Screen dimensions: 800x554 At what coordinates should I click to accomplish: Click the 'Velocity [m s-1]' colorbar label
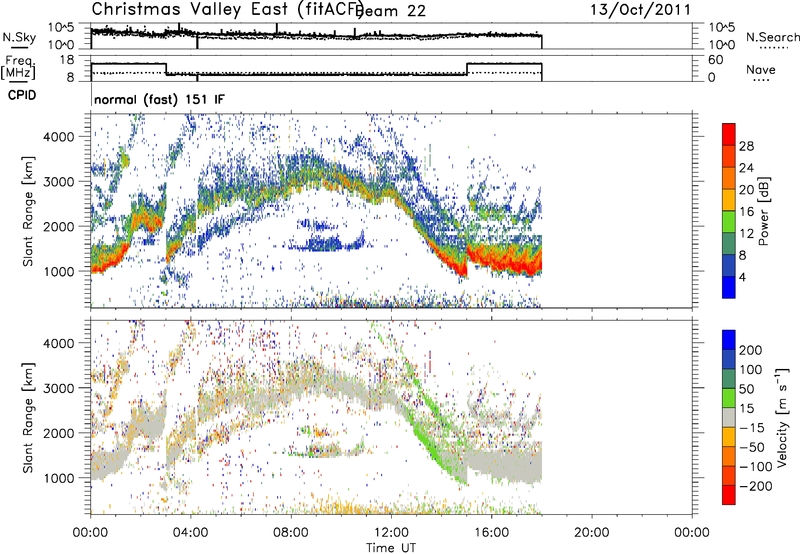coord(782,417)
